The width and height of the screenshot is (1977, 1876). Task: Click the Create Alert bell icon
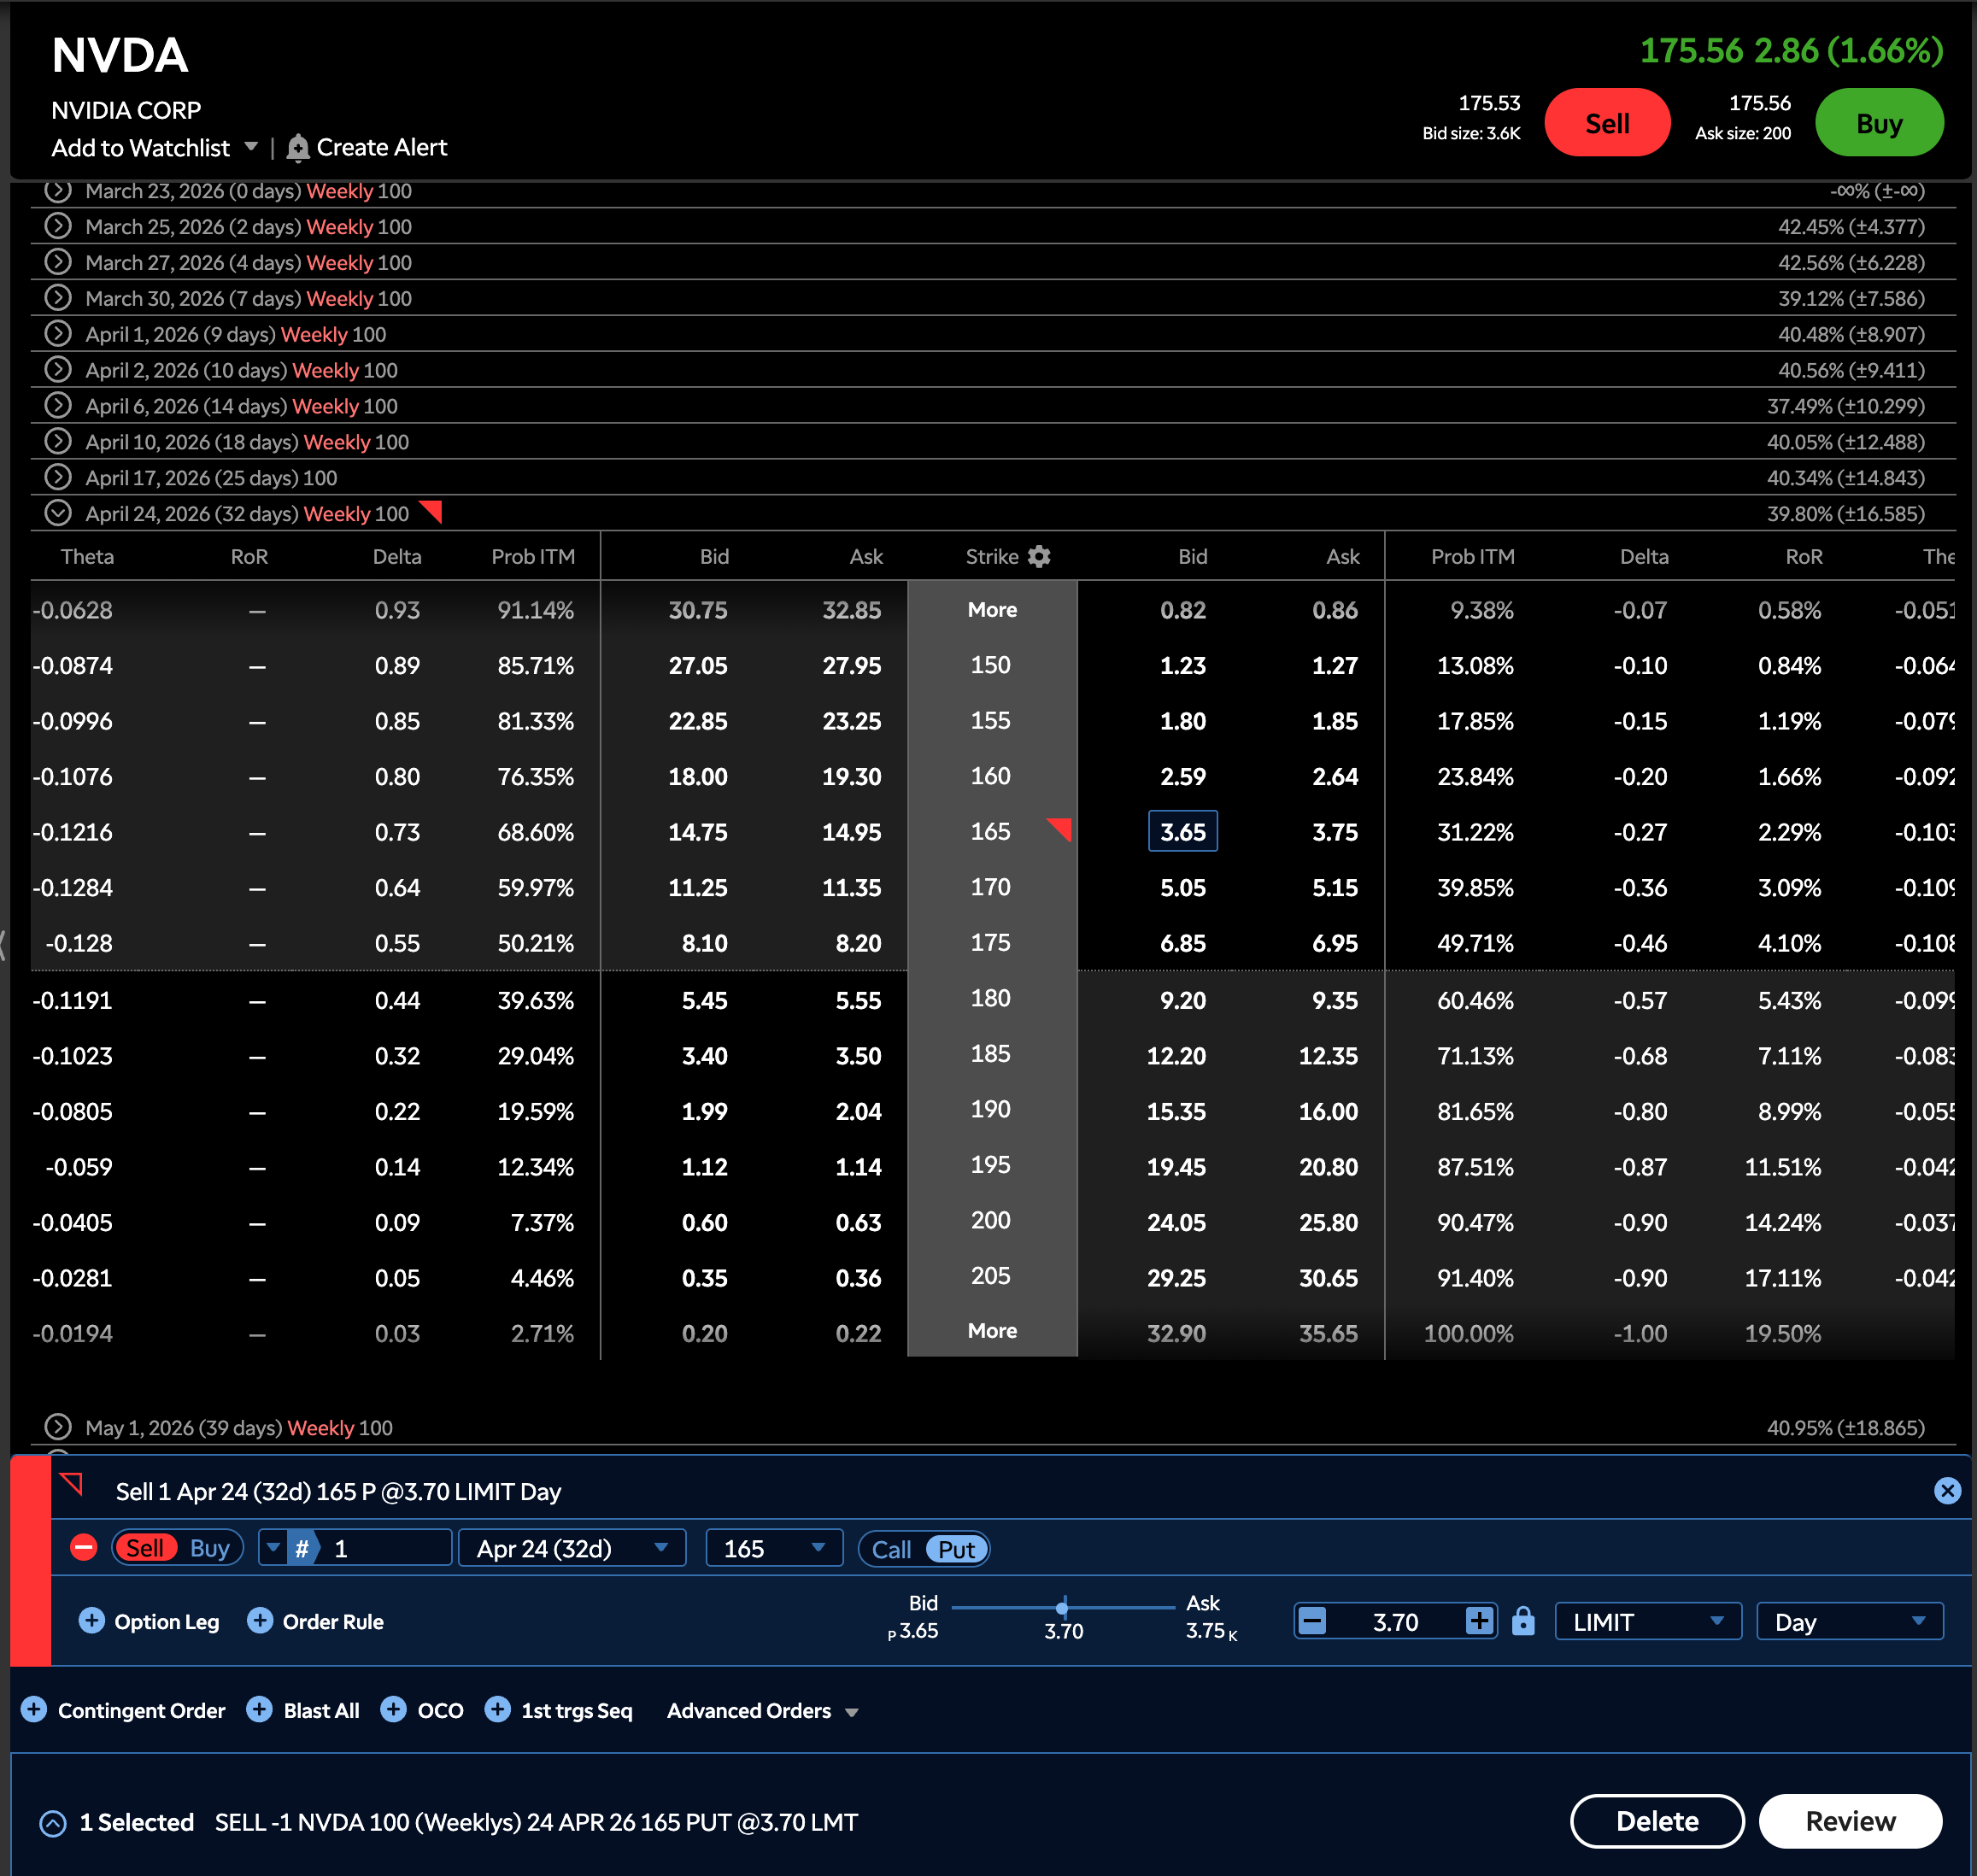coord(297,148)
